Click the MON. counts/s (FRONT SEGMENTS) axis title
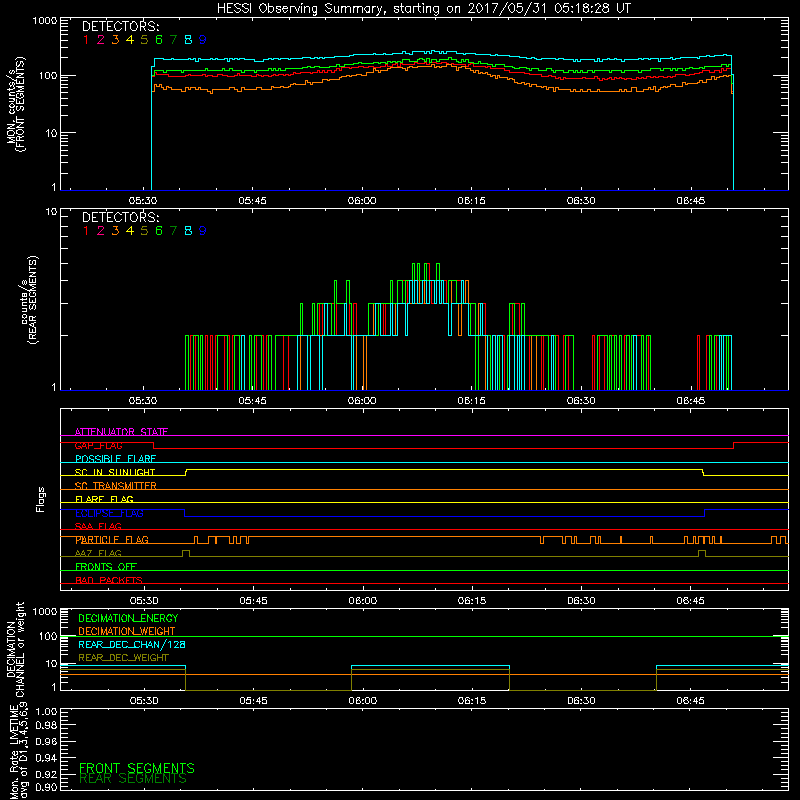 tap(15, 104)
